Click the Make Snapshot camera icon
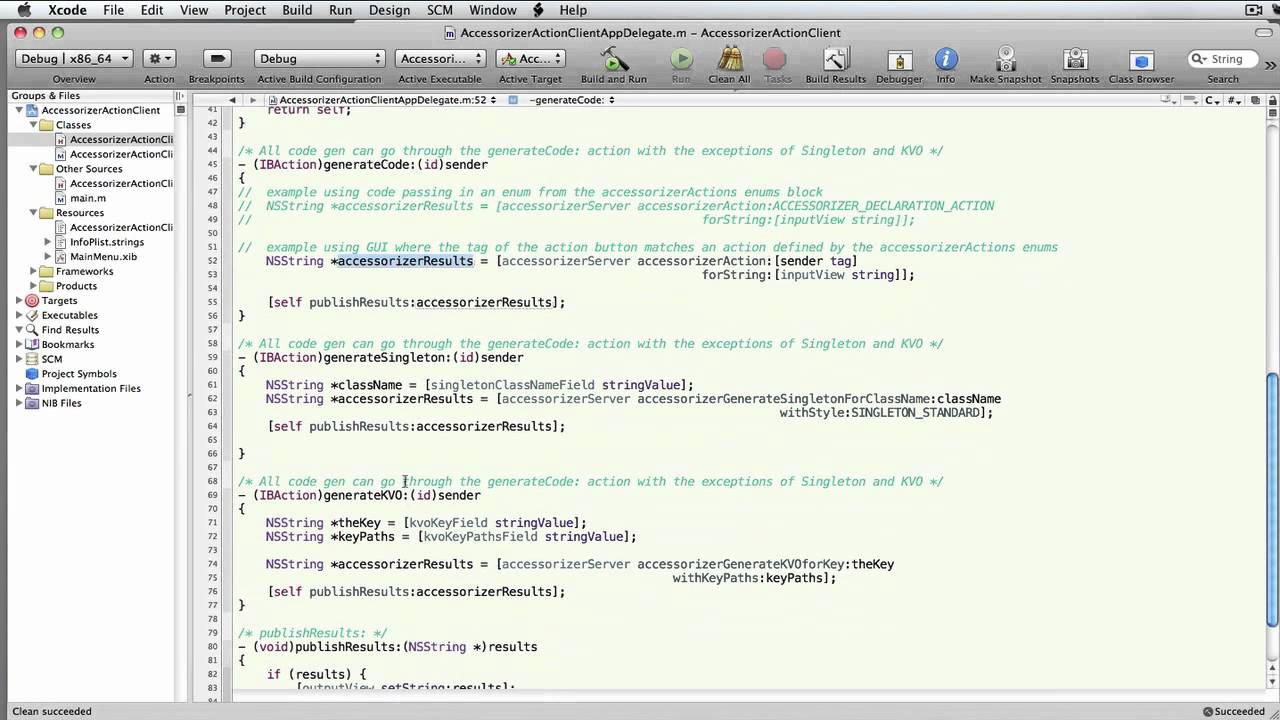Viewport: 1280px width, 720px height. pyautogui.click(x=1005, y=60)
